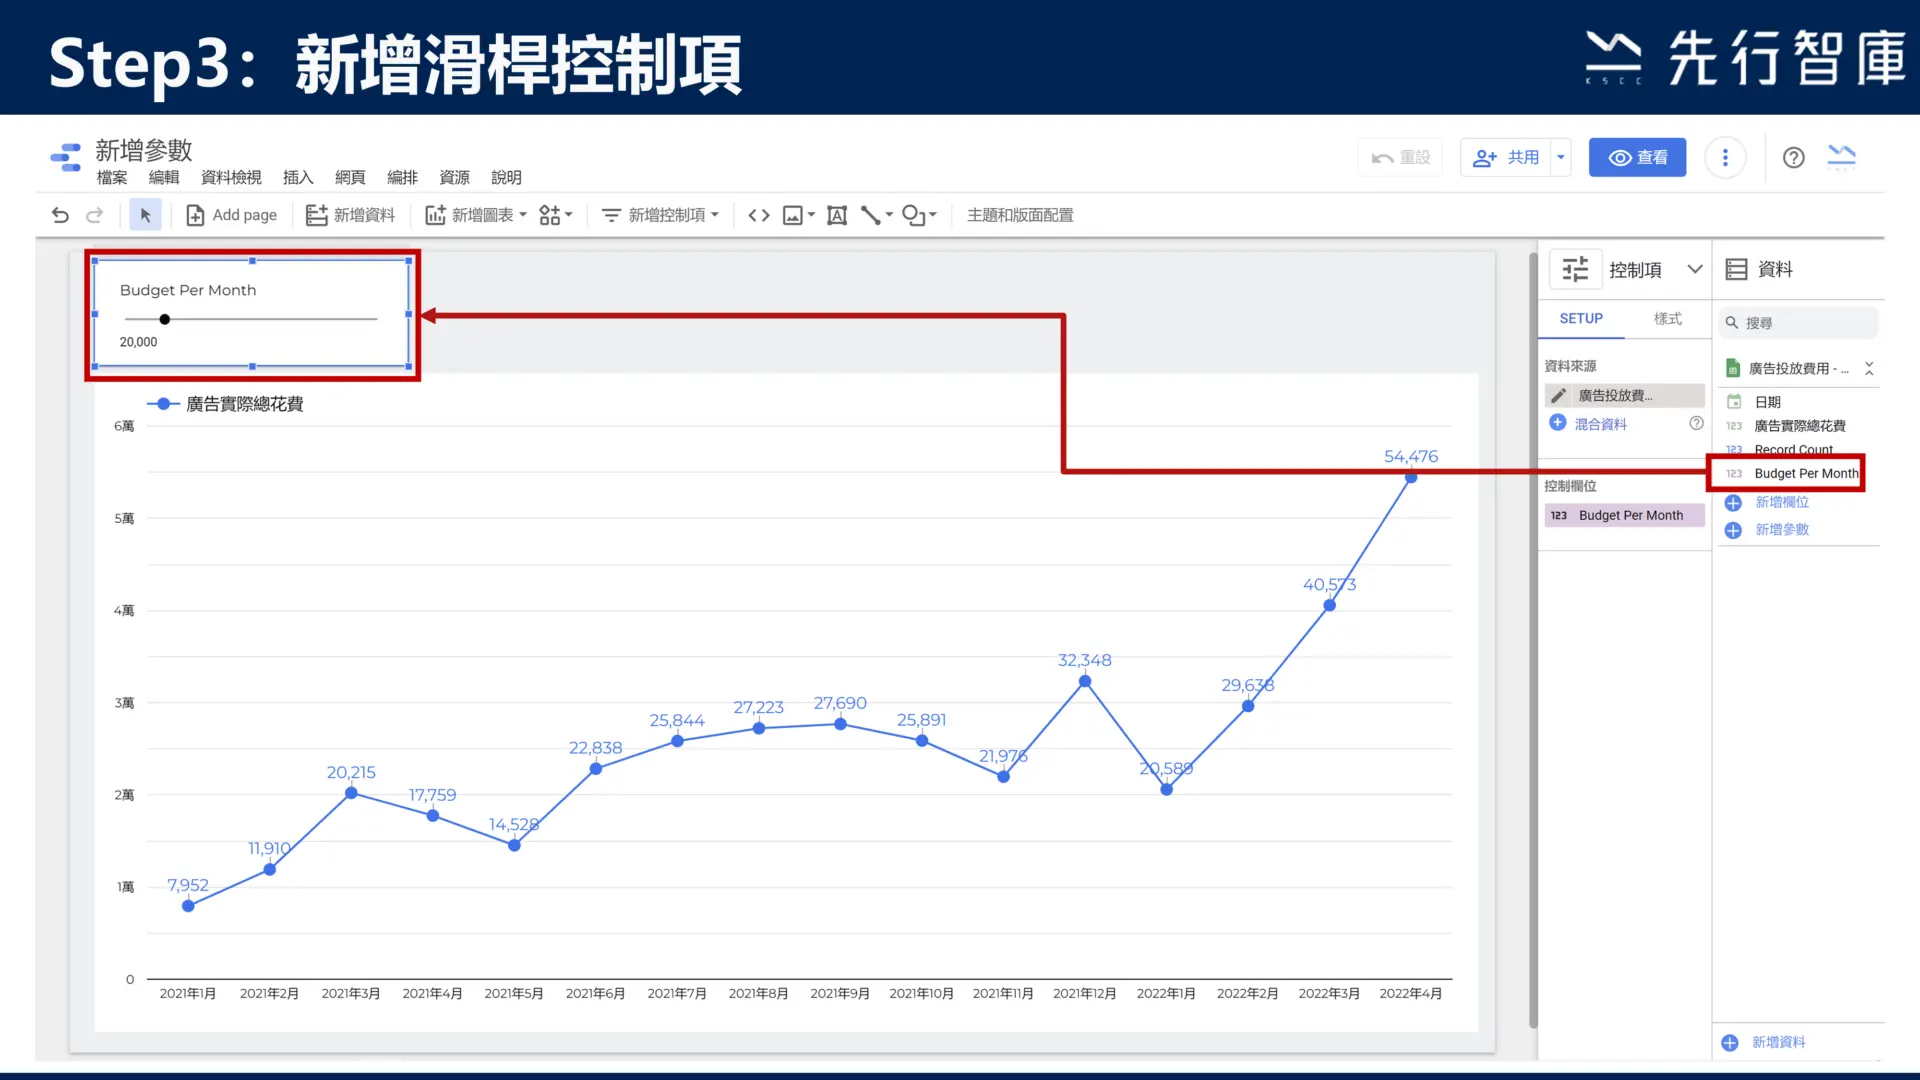The image size is (1920, 1080).
Task: Click the report title 新增參數
Action: 144,150
